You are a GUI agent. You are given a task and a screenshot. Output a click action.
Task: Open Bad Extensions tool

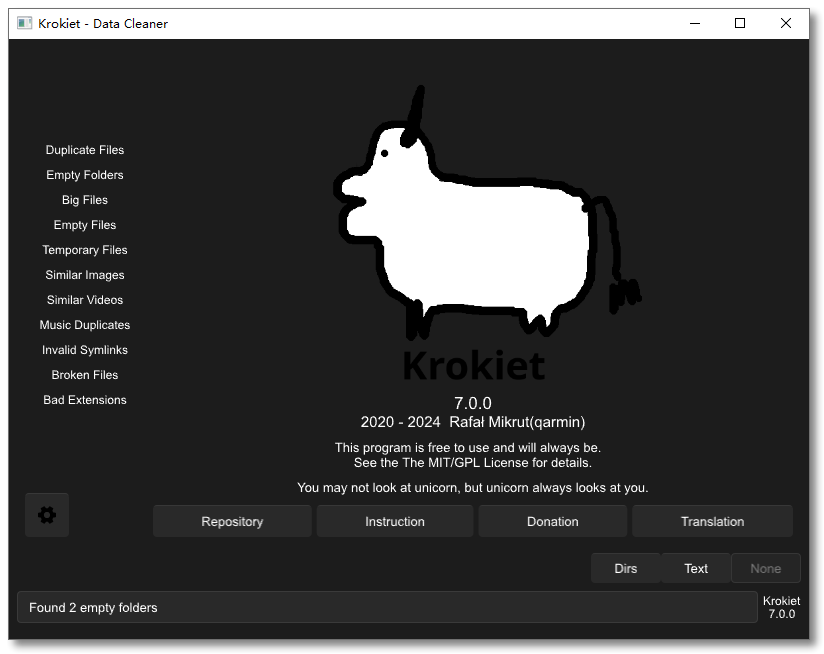[85, 400]
